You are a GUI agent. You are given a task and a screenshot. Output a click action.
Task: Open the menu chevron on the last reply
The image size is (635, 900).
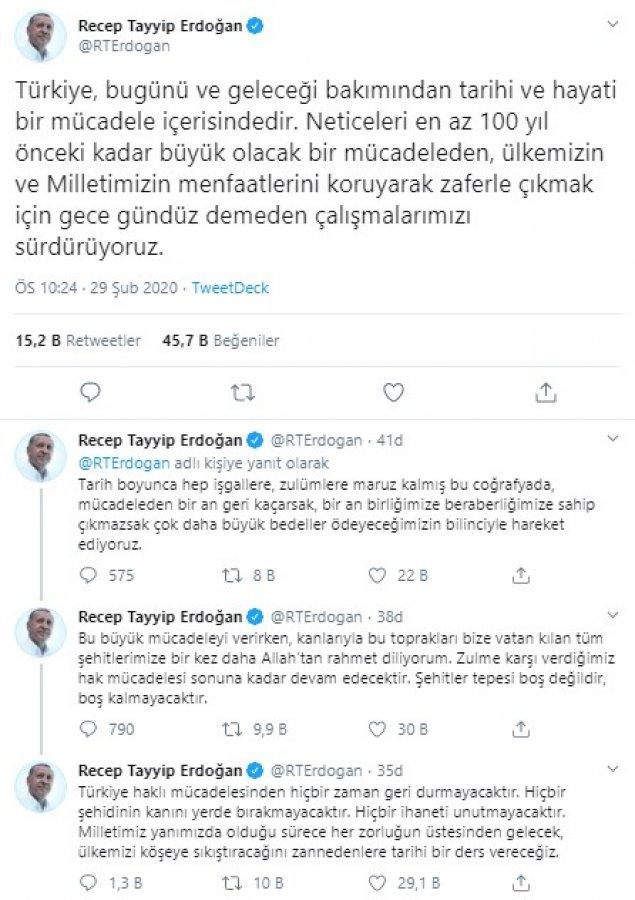(615, 767)
